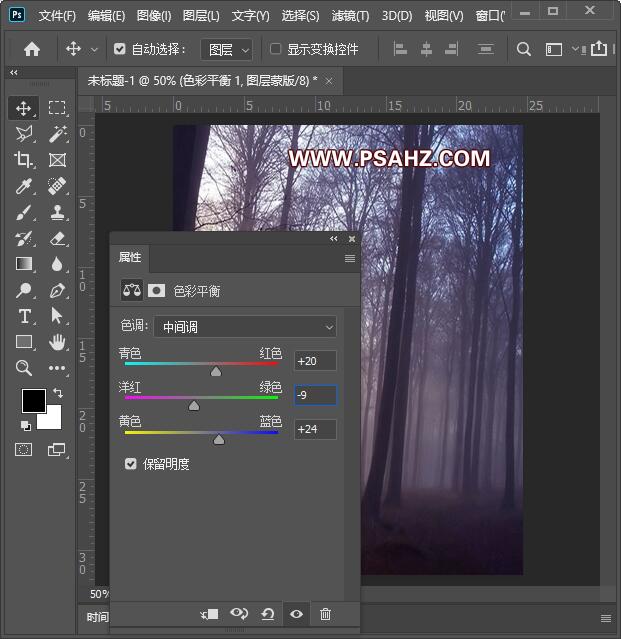Click the Share icon in options bar

point(599,48)
